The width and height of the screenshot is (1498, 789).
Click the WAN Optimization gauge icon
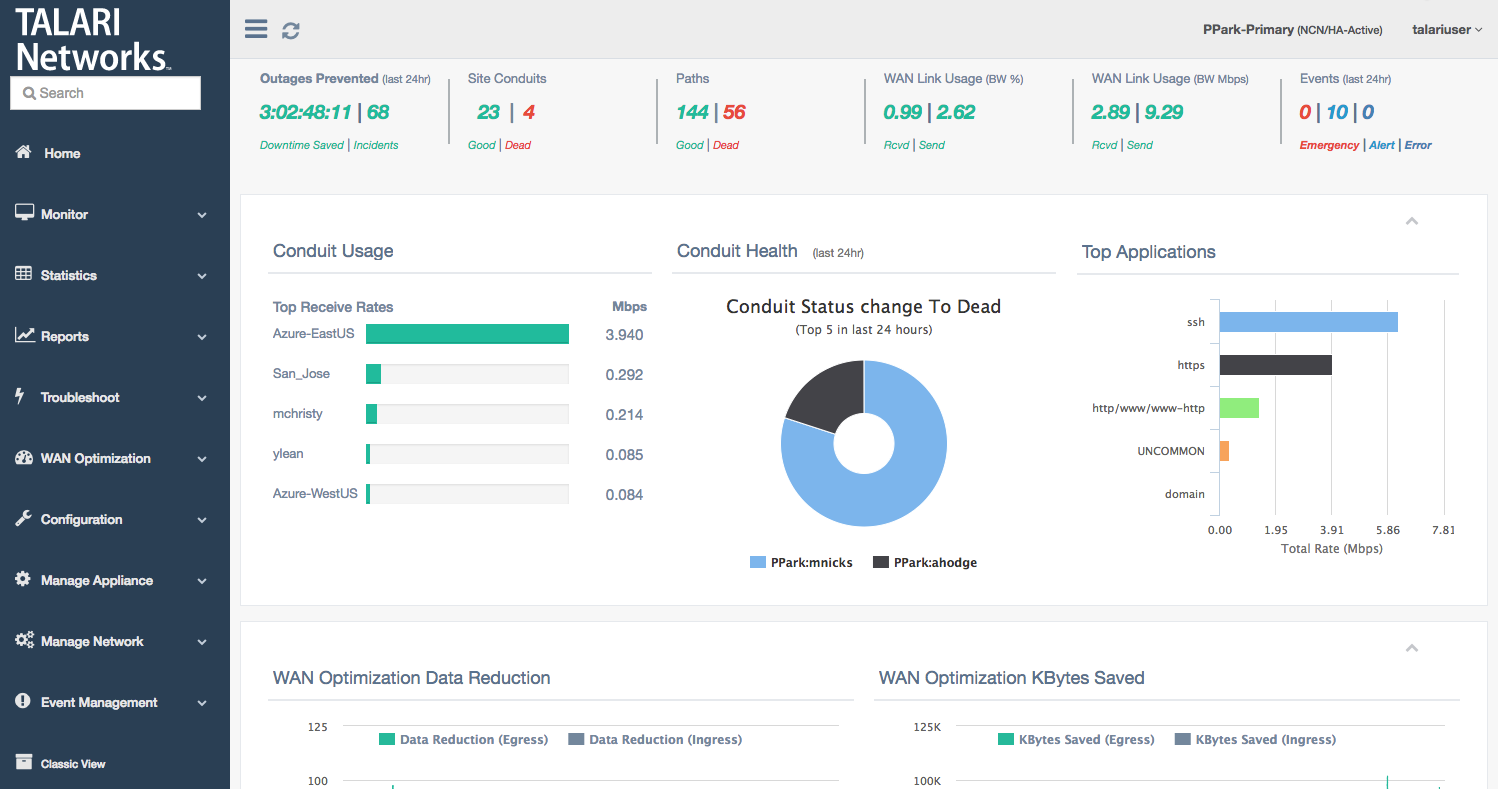24,458
